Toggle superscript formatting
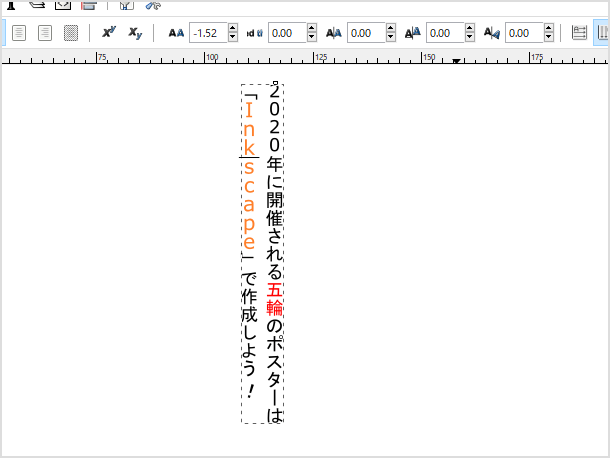The image size is (610, 458). 109,33
